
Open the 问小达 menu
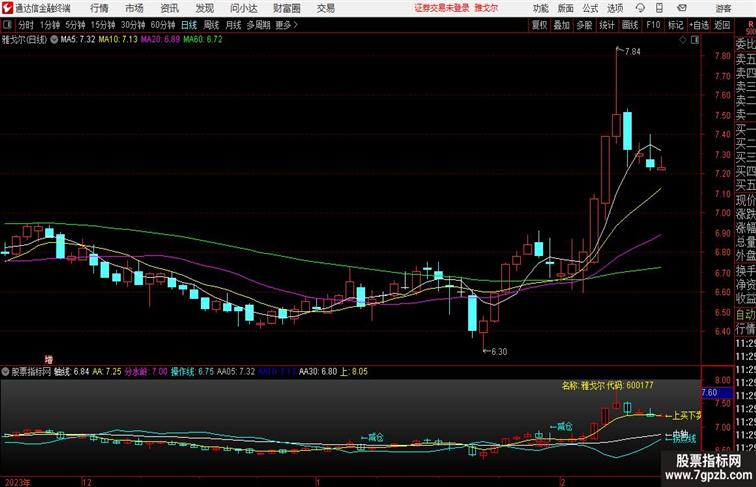[244, 8]
